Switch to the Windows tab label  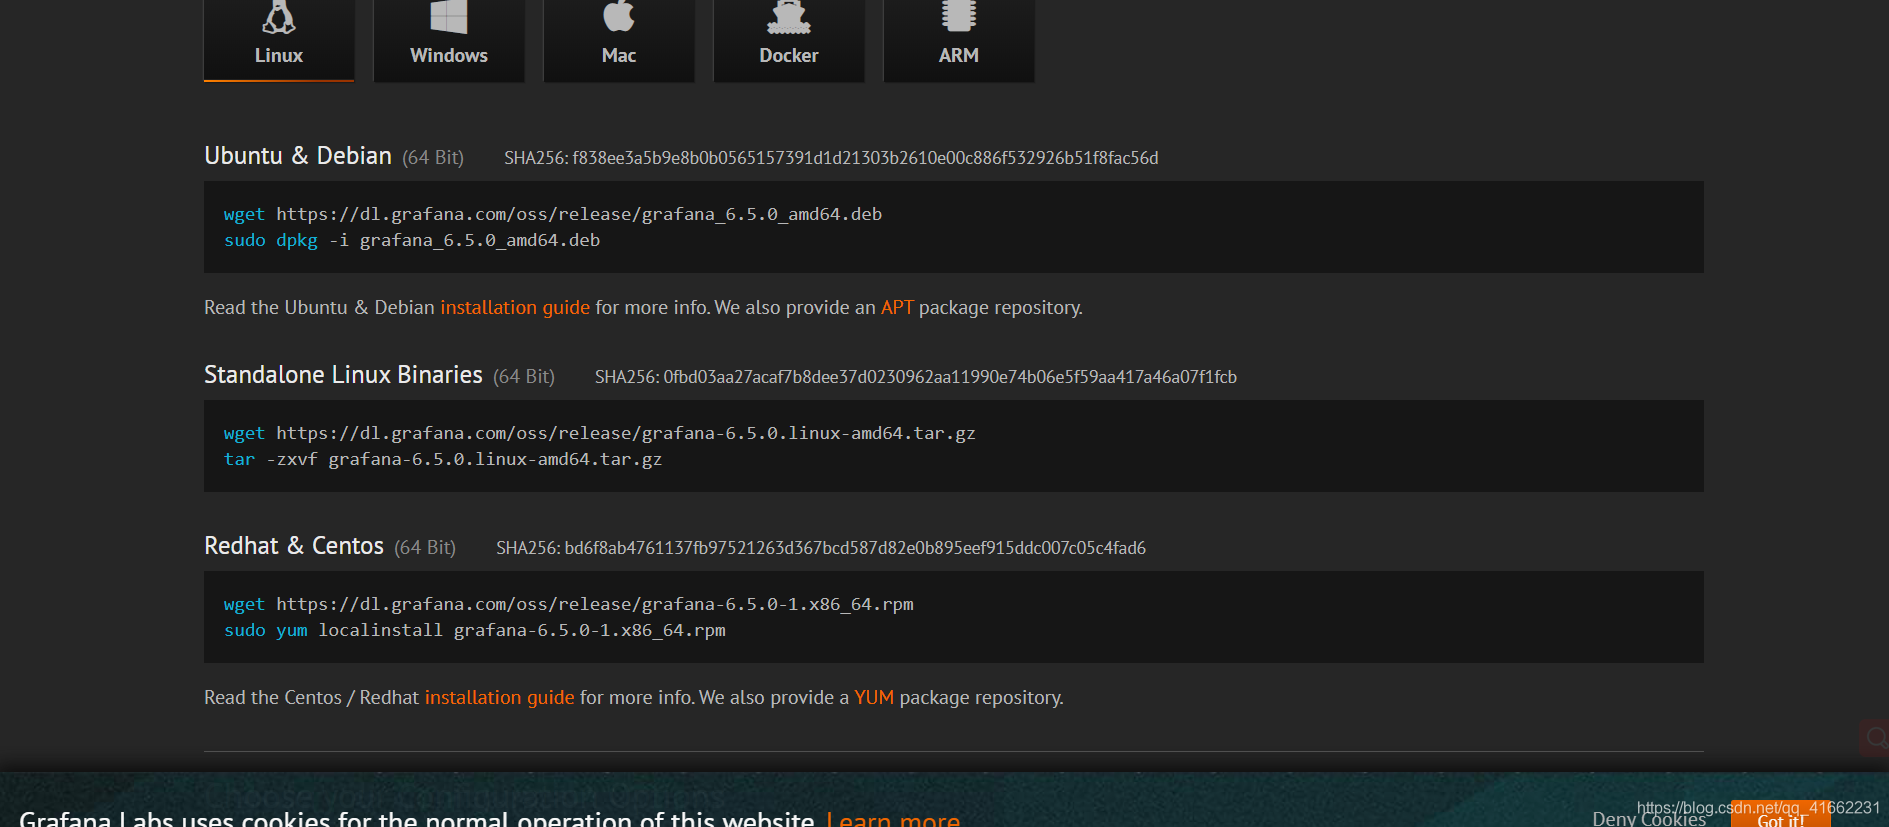point(449,56)
